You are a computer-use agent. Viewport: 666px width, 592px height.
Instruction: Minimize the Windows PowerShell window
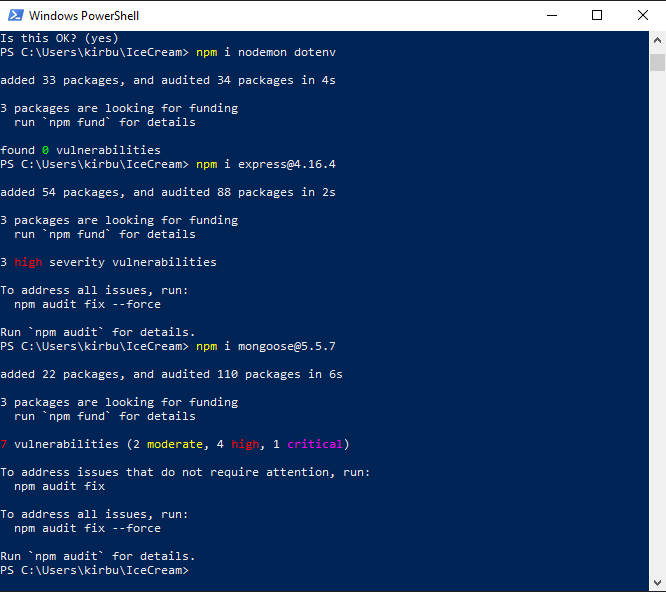coord(552,16)
